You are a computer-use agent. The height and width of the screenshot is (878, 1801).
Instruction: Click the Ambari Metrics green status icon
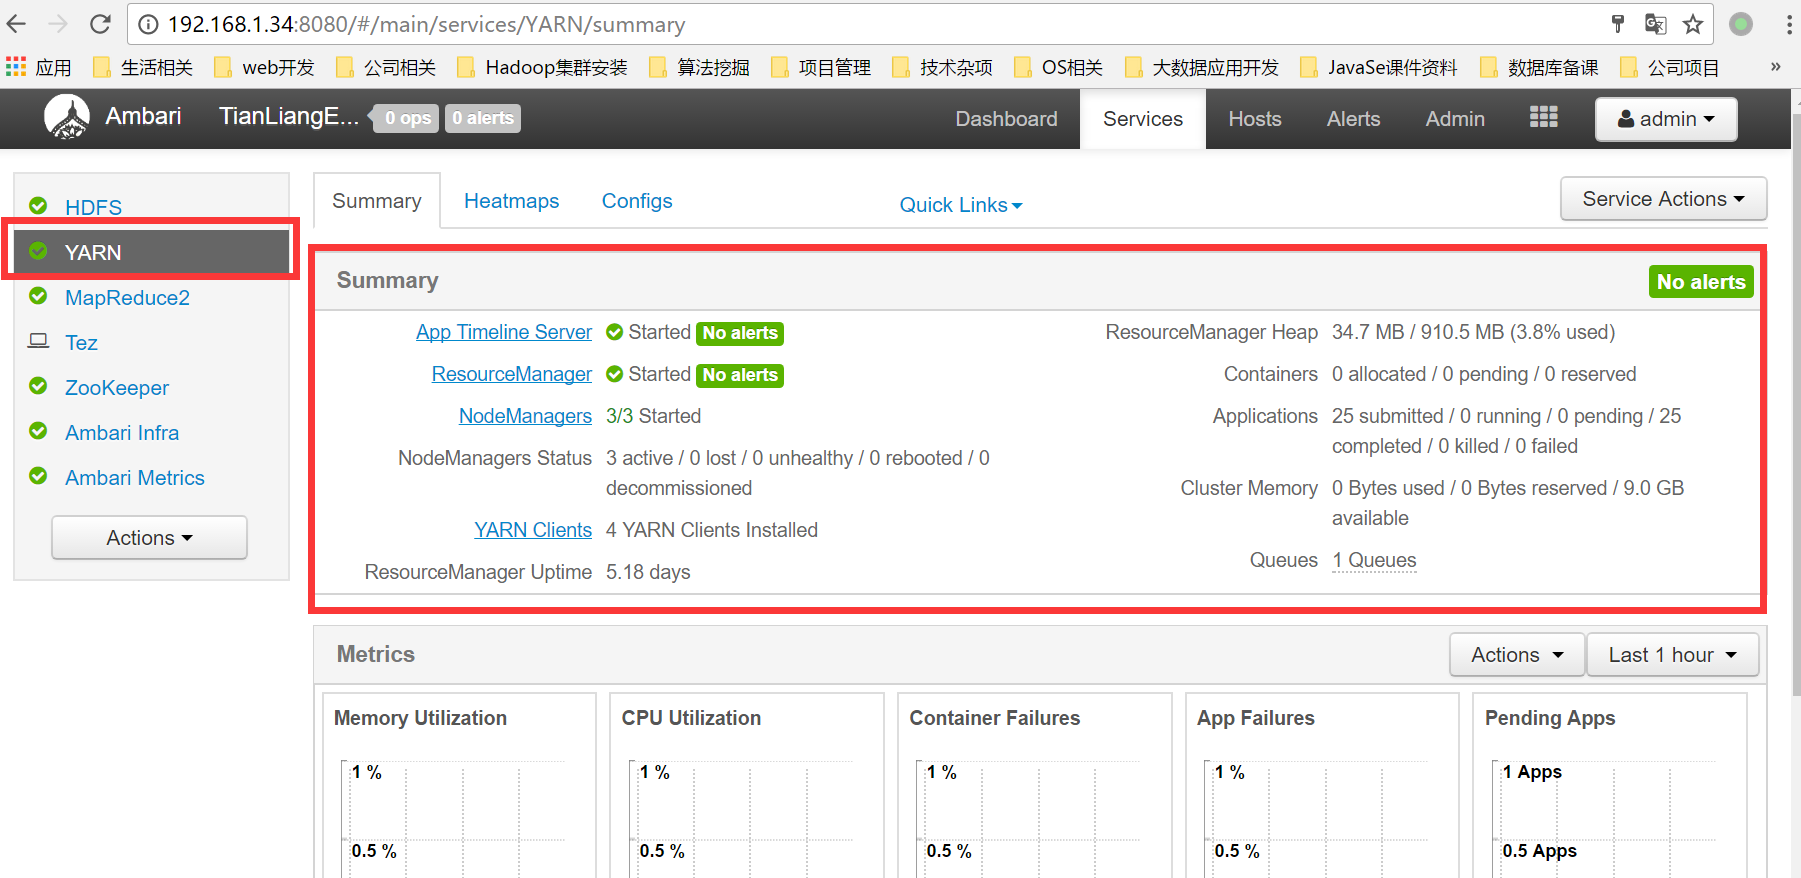[x=38, y=476]
